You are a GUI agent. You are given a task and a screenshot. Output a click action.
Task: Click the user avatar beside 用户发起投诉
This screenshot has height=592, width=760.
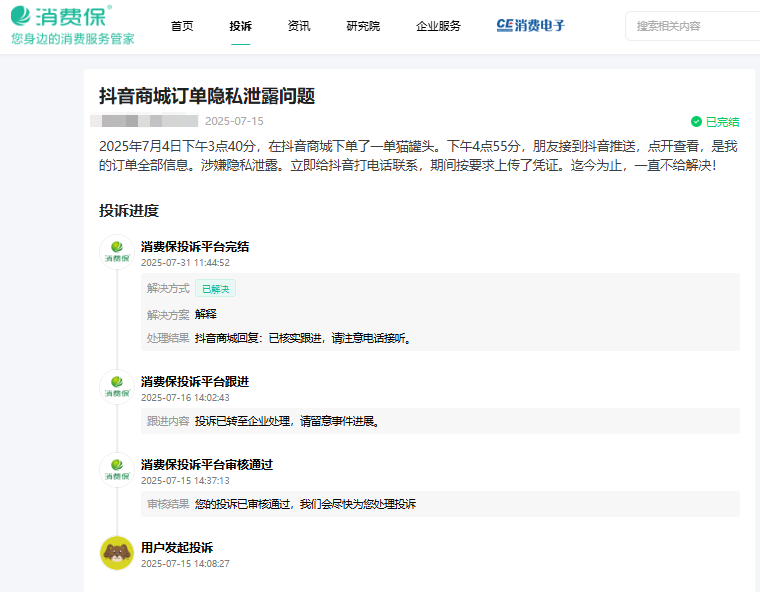[x=117, y=553]
